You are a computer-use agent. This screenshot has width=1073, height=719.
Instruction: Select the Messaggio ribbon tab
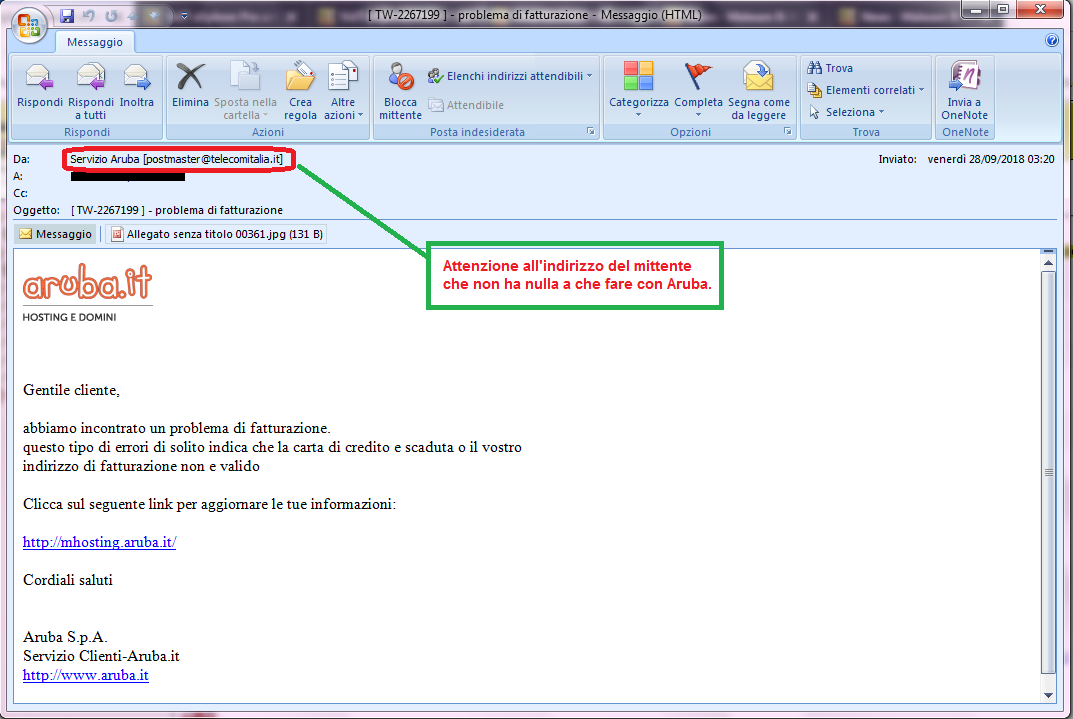pyautogui.click(x=94, y=42)
